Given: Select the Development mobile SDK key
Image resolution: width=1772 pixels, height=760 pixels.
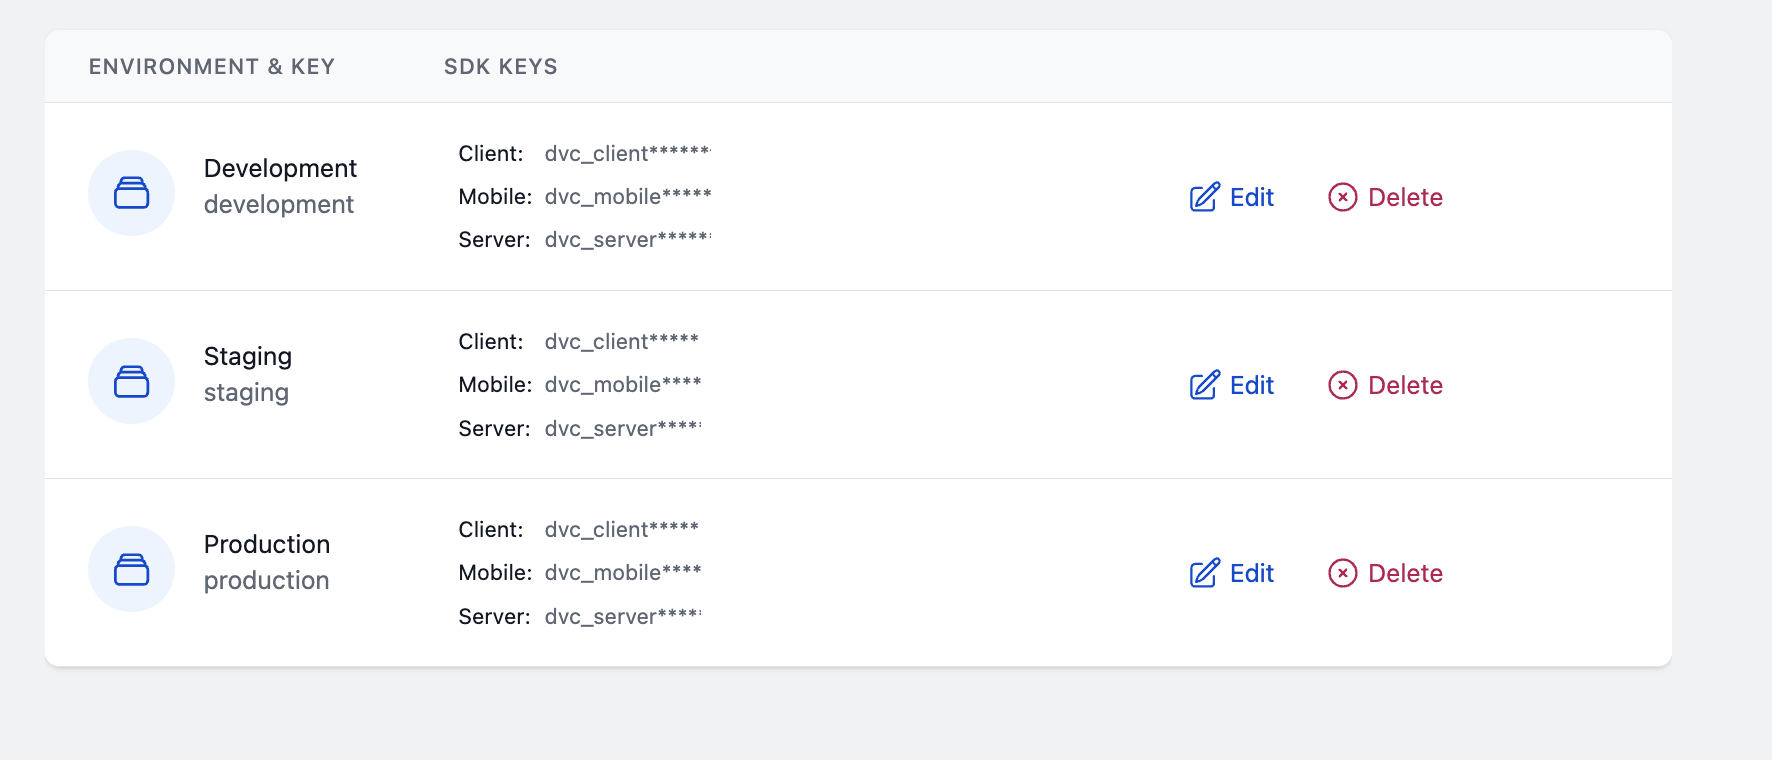Looking at the screenshot, I should tap(627, 197).
